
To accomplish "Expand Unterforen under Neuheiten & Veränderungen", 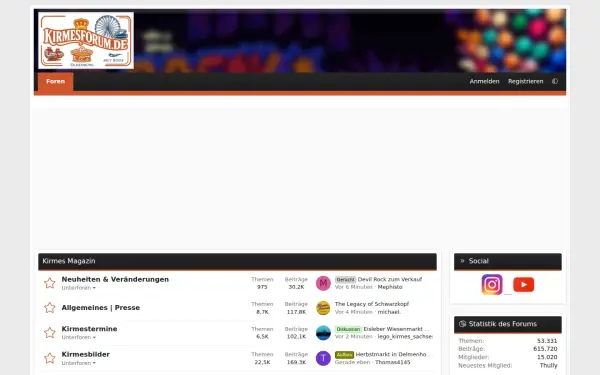I will (78, 288).
